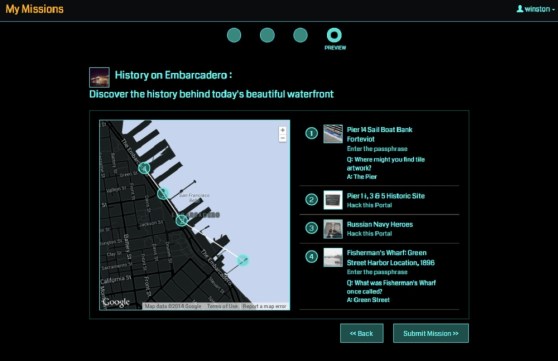This screenshot has height=361, width=558.
Task: Select the Preview step circle
Action: [334, 35]
